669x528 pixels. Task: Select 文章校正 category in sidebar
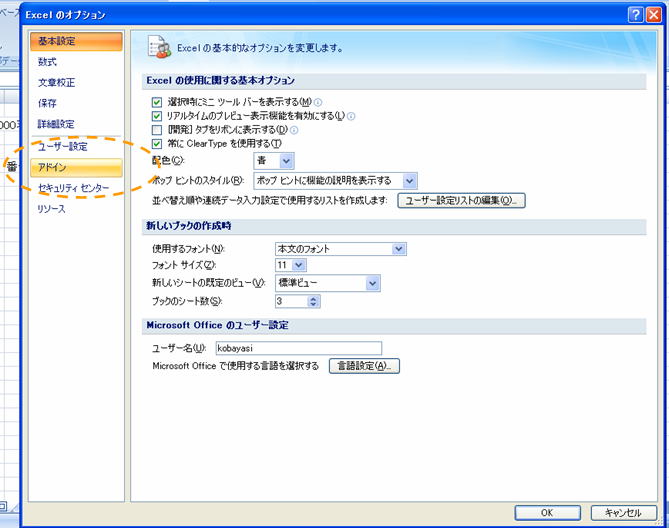[x=76, y=83]
